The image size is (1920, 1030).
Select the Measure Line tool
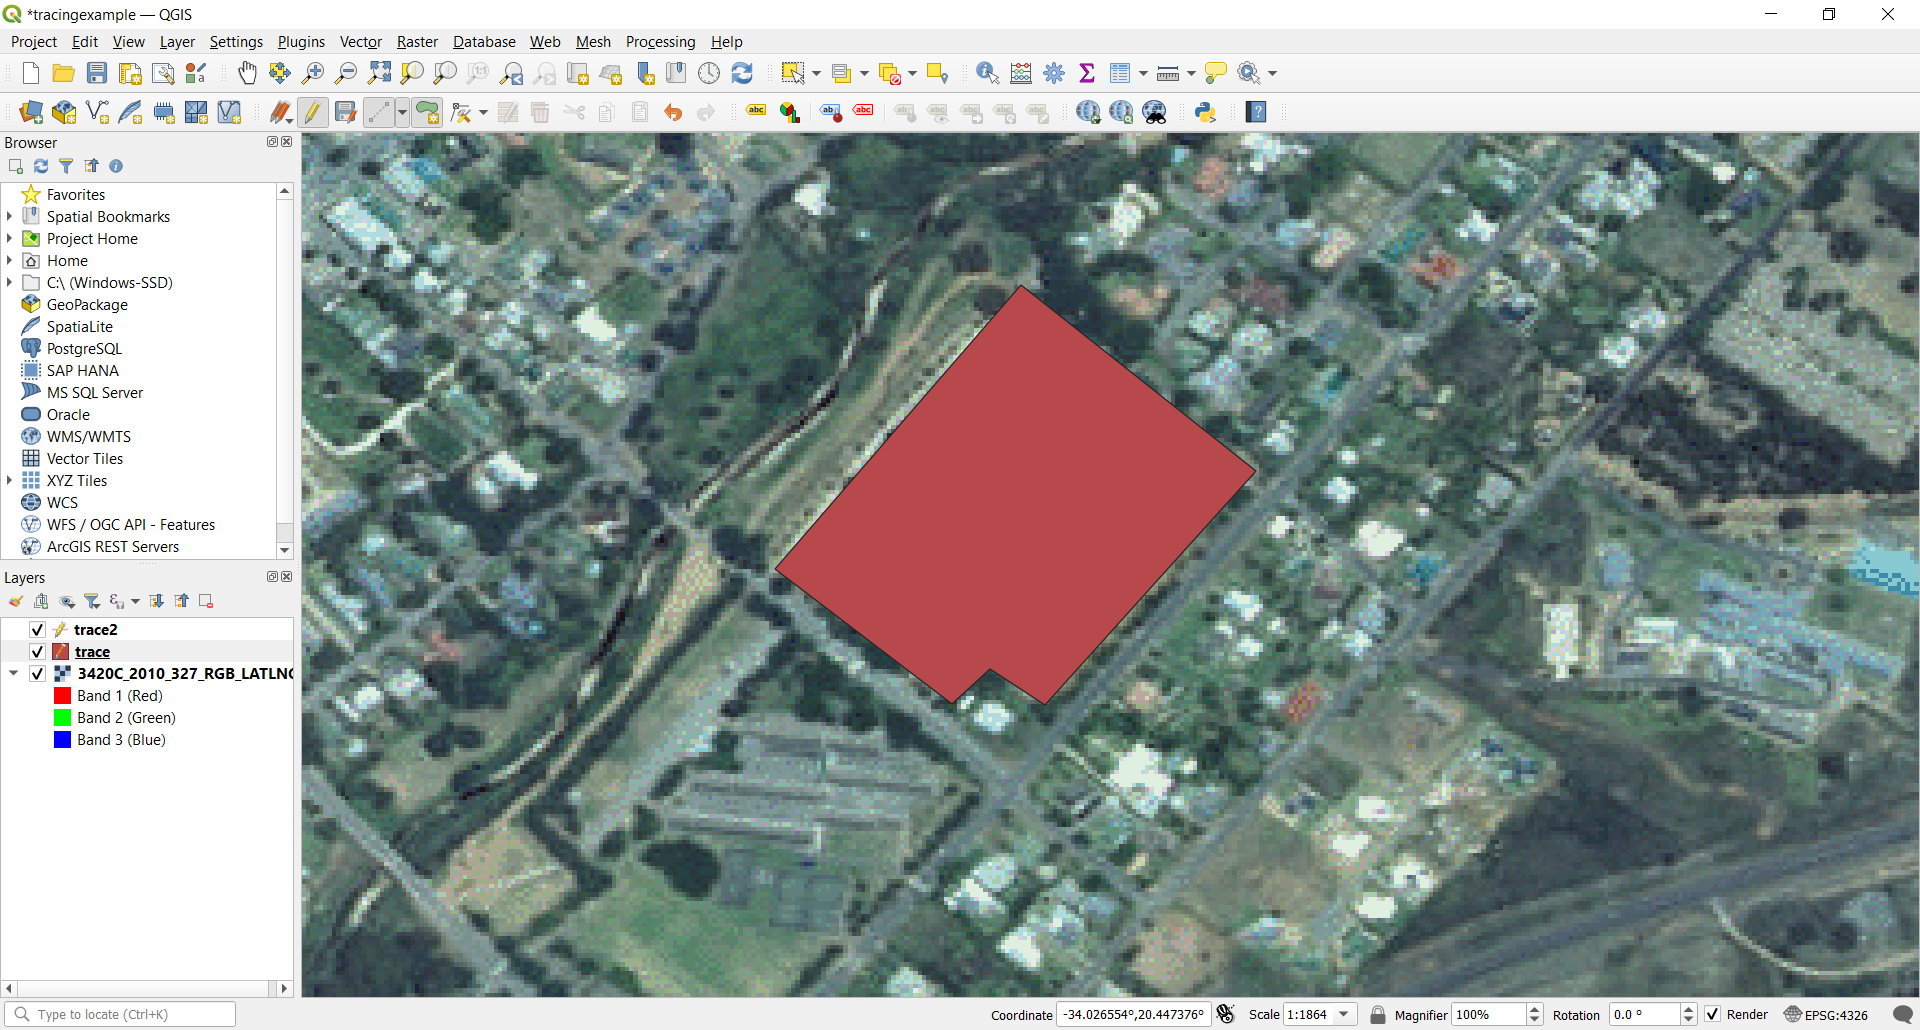(x=1168, y=73)
